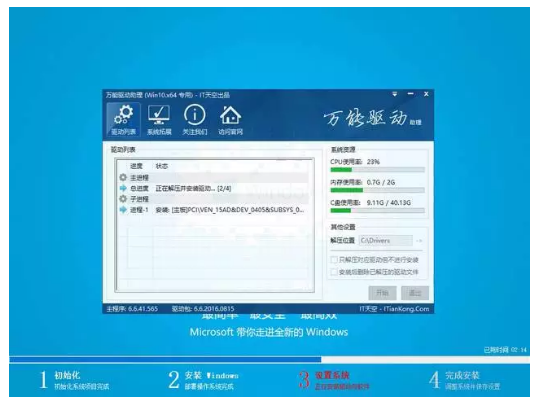This screenshot has width=538, height=406.
Task: Open the title bar dropdown menu arrow
Action: (395, 94)
